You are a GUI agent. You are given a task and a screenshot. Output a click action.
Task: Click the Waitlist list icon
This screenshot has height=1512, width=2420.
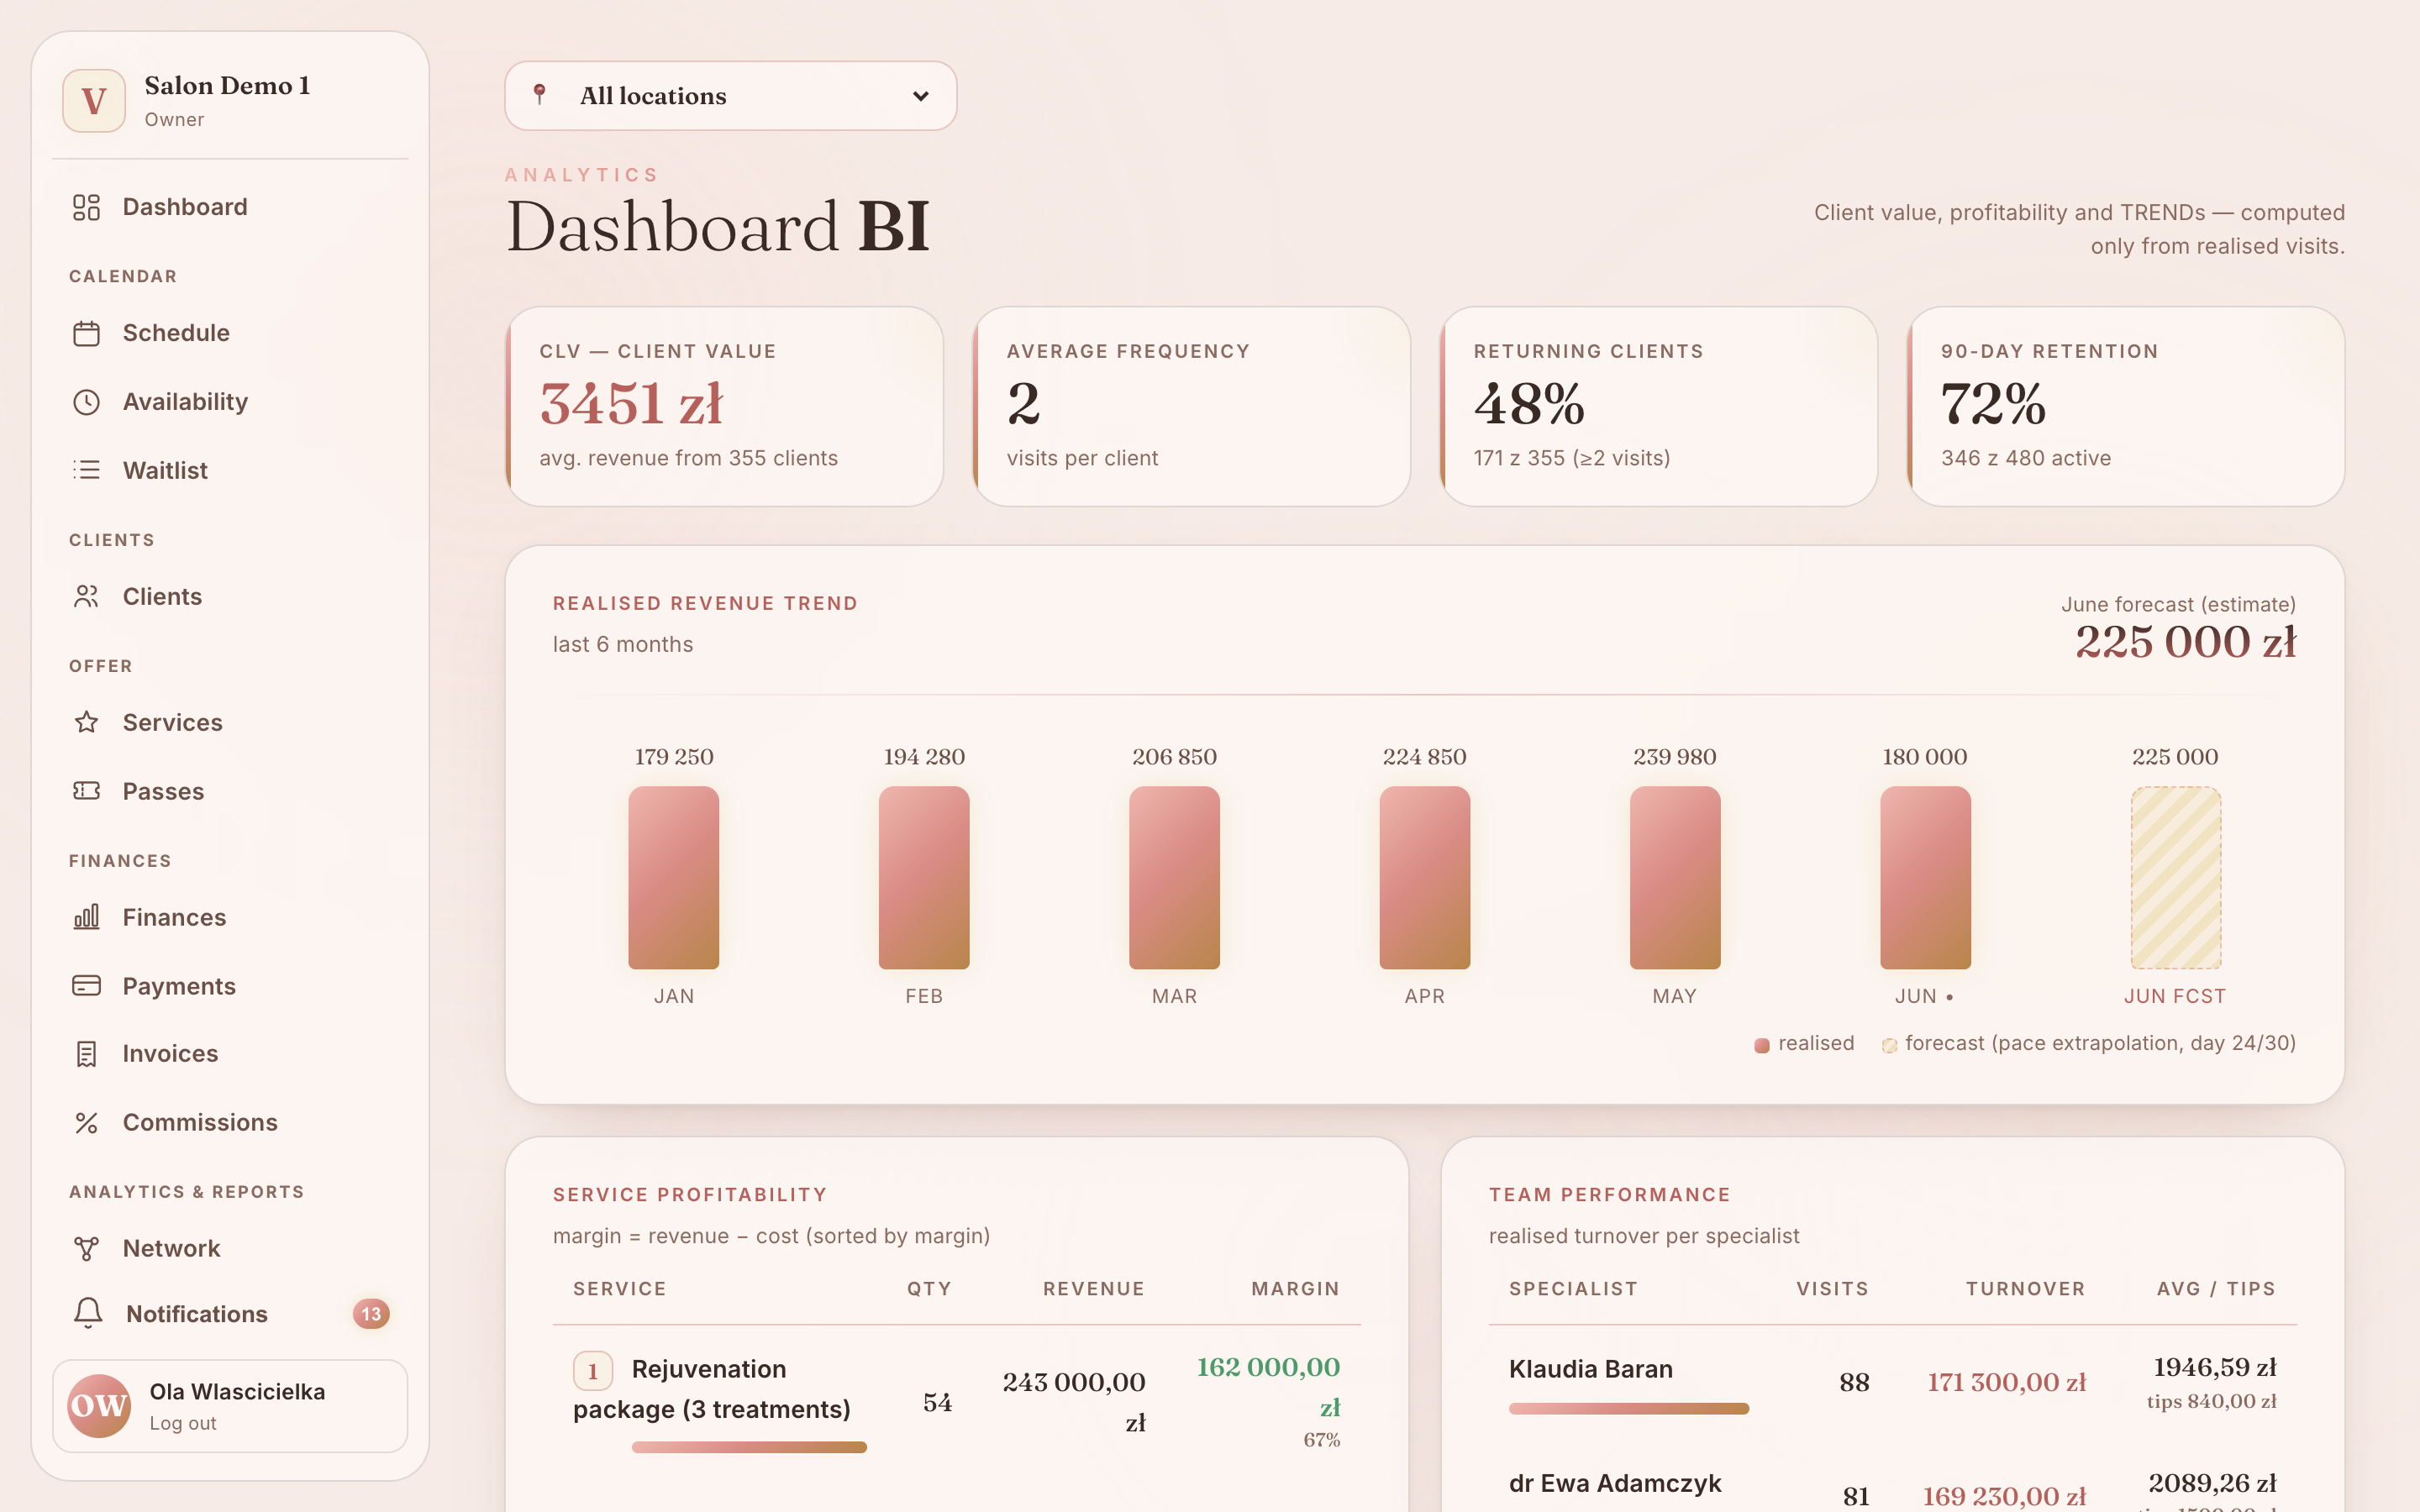87,470
